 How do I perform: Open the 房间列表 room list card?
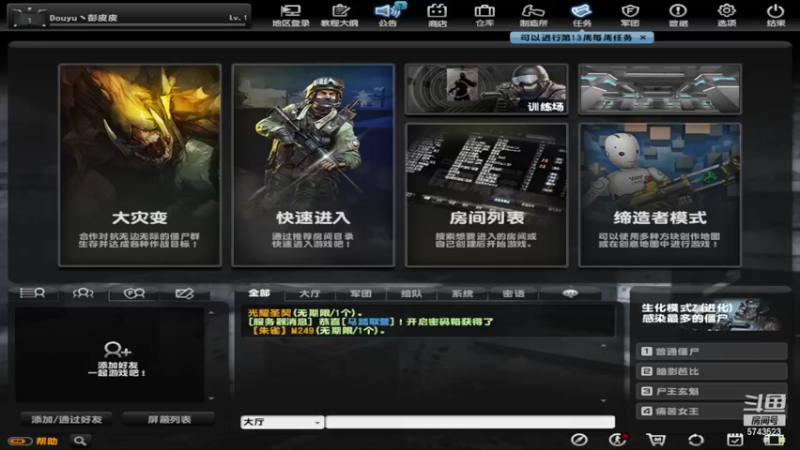486,195
